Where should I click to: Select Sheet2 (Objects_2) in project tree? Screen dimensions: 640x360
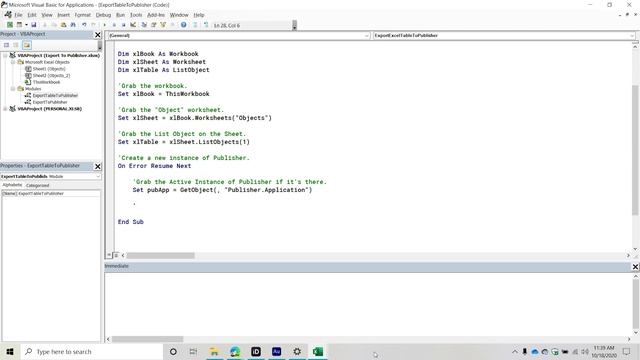coord(51,76)
